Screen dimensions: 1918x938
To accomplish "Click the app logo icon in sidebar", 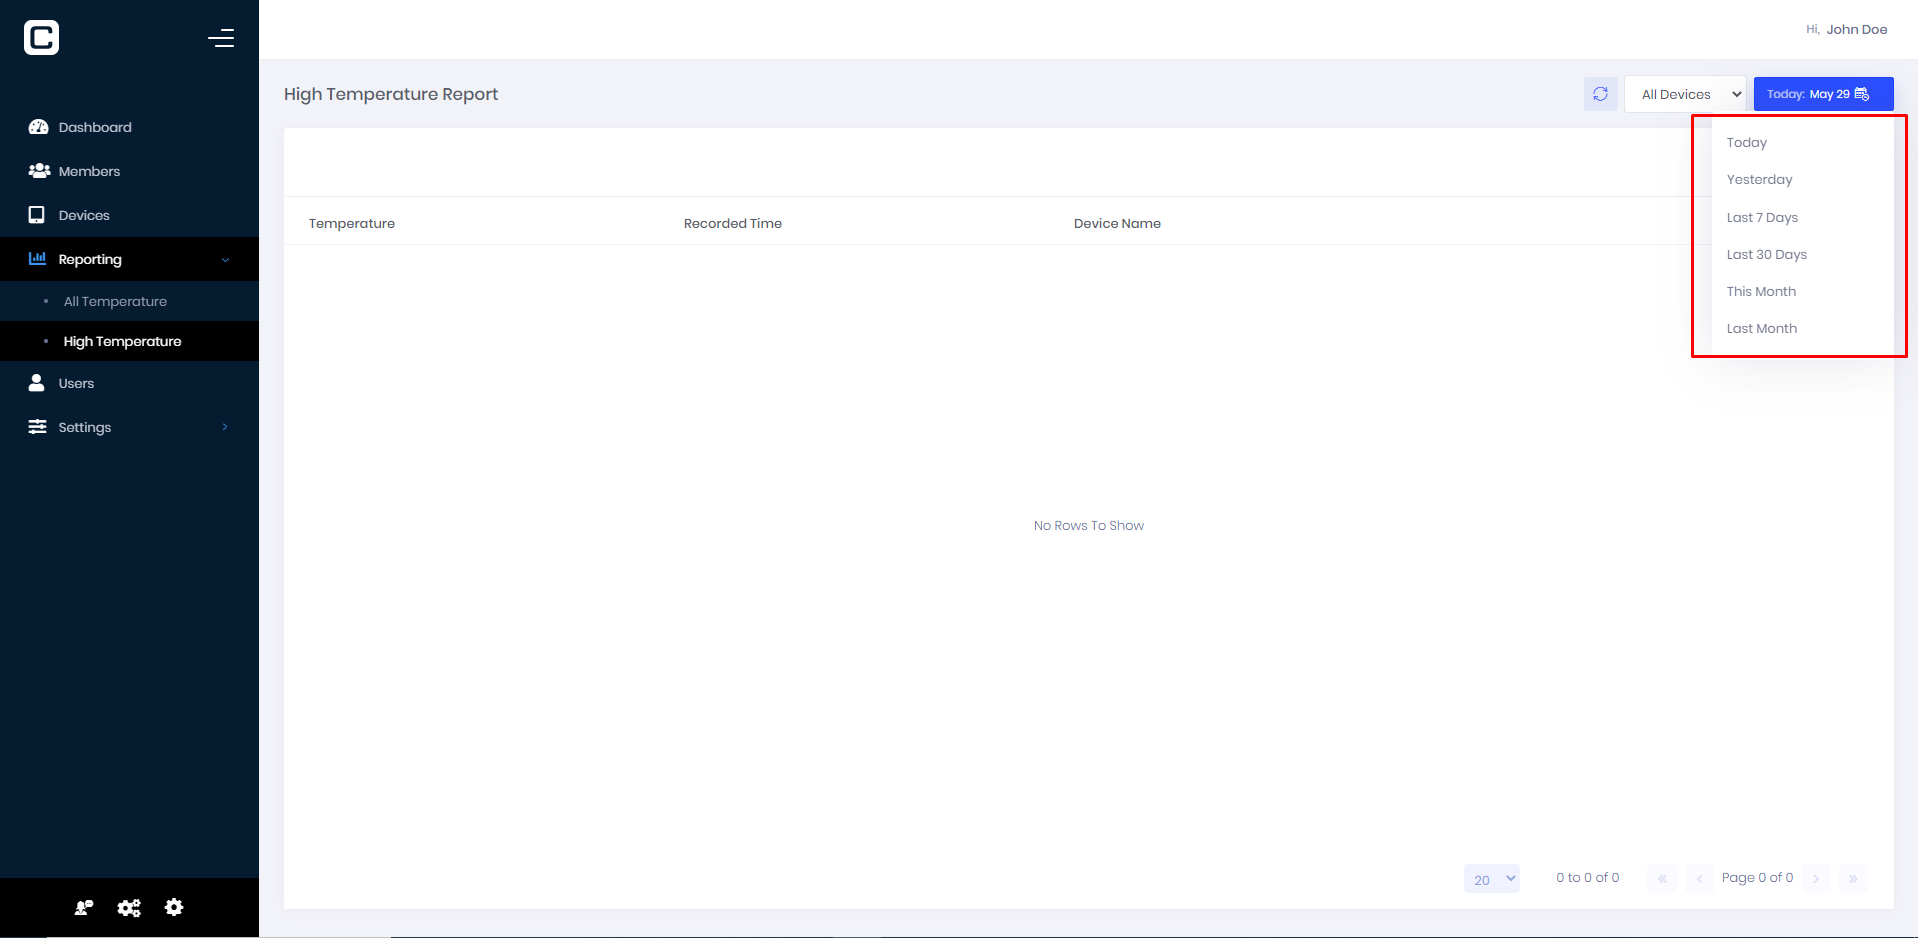I will tap(41, 38).
